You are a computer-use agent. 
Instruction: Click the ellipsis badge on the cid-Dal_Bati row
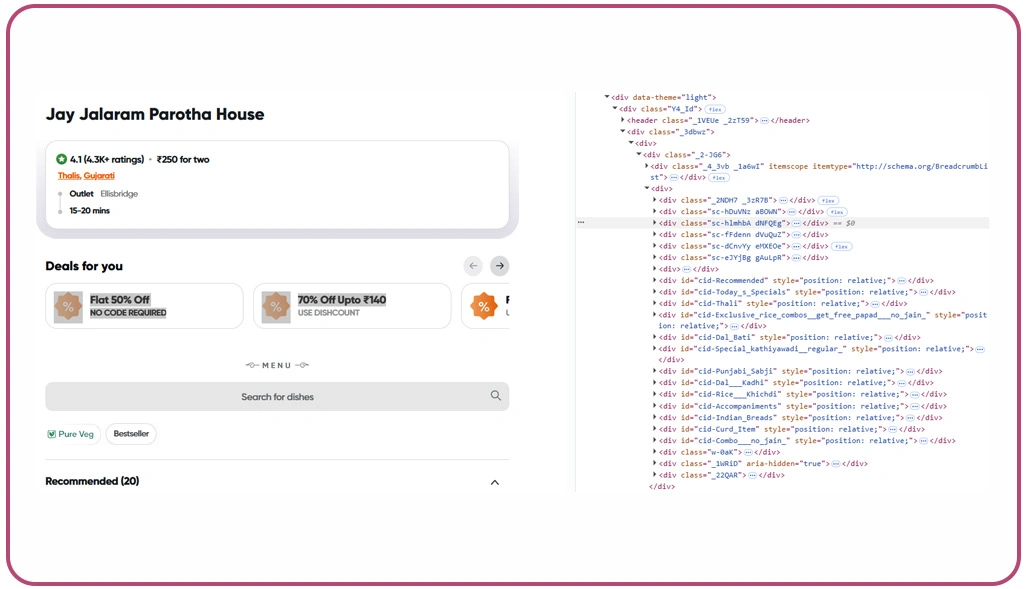(888, 338)
